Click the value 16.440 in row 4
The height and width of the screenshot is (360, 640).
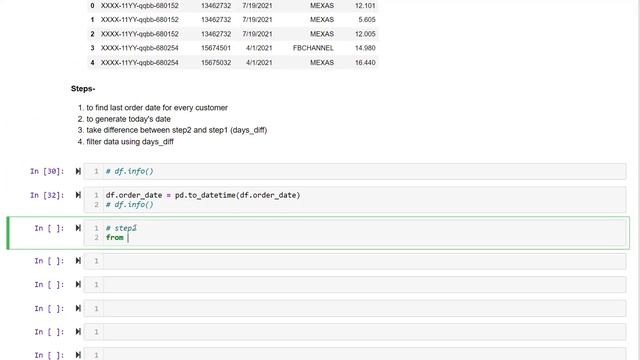click(x=365, y=62)
